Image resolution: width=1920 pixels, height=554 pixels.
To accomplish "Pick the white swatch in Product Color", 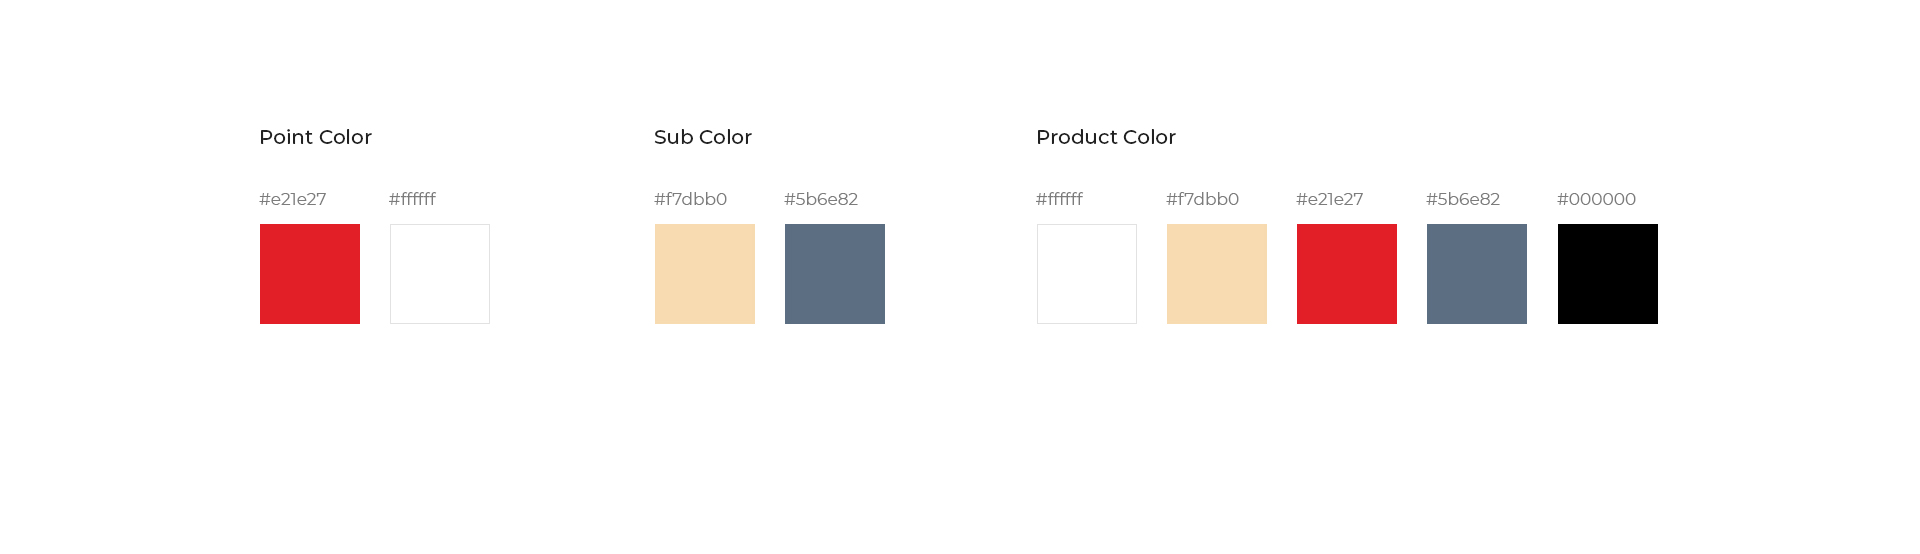I will (1087, 274).
